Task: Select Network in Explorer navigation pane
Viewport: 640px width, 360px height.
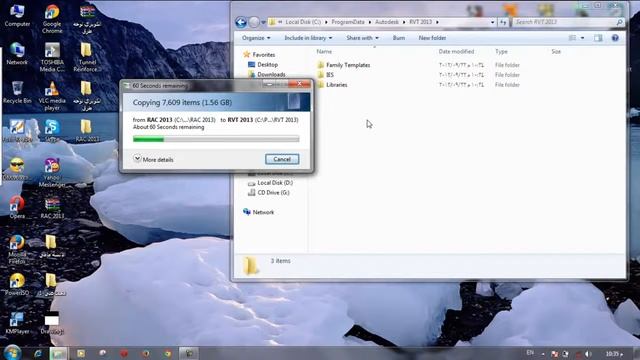Action: (x=259, y=212)
